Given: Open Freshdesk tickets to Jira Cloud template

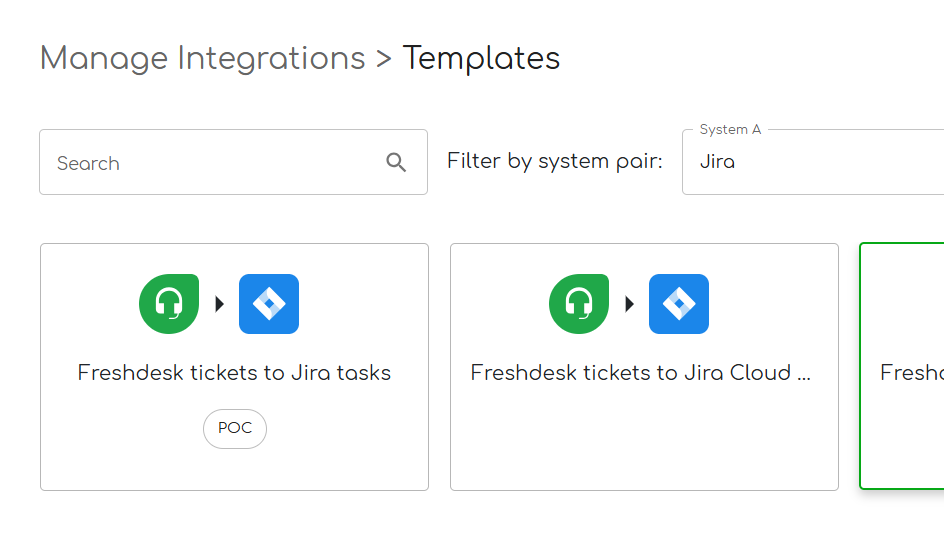Looking at the screenshot, I should [x=640, y=373].
